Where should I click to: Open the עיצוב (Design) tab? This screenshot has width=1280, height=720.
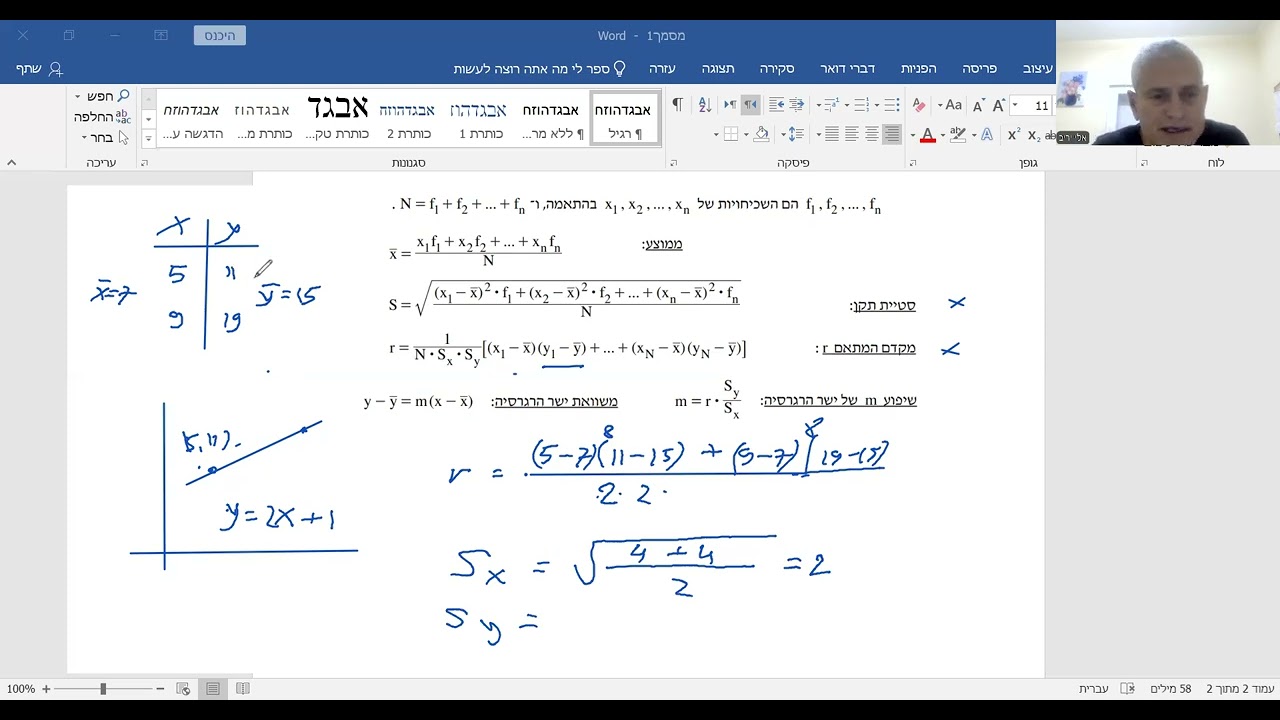[x=1037, y=68]
